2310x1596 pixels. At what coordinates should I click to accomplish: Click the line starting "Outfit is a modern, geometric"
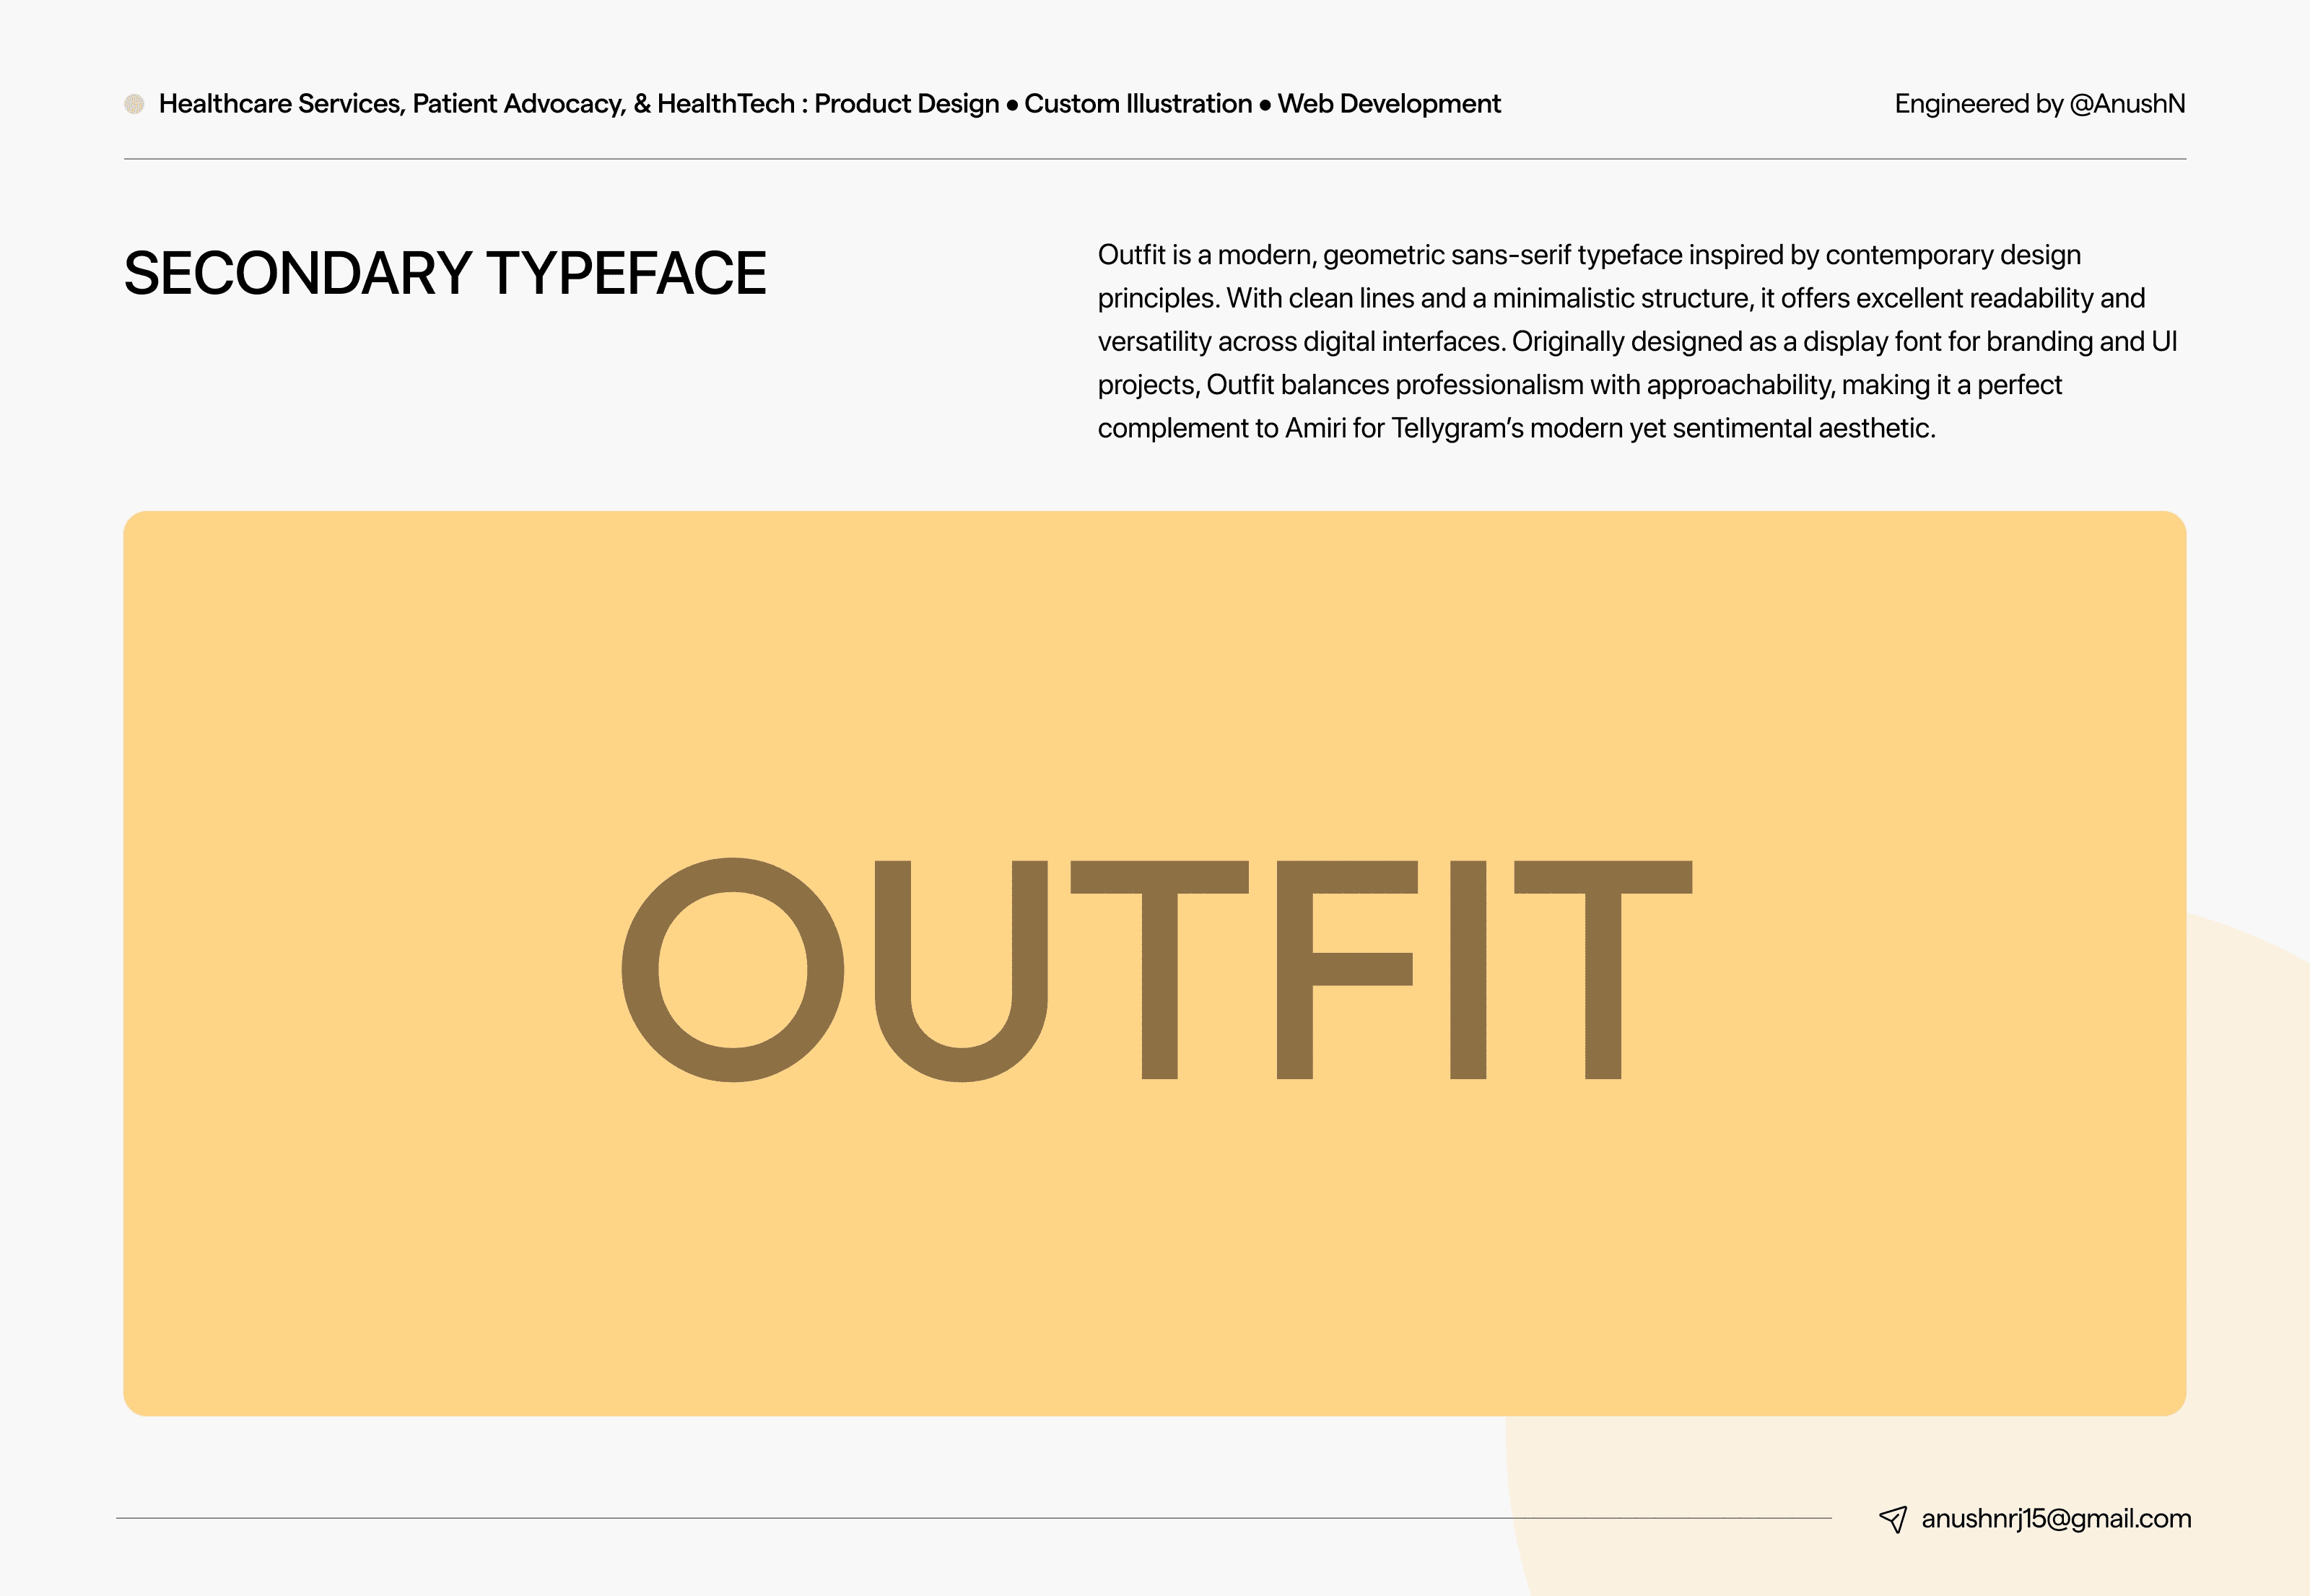(1589, 255)
